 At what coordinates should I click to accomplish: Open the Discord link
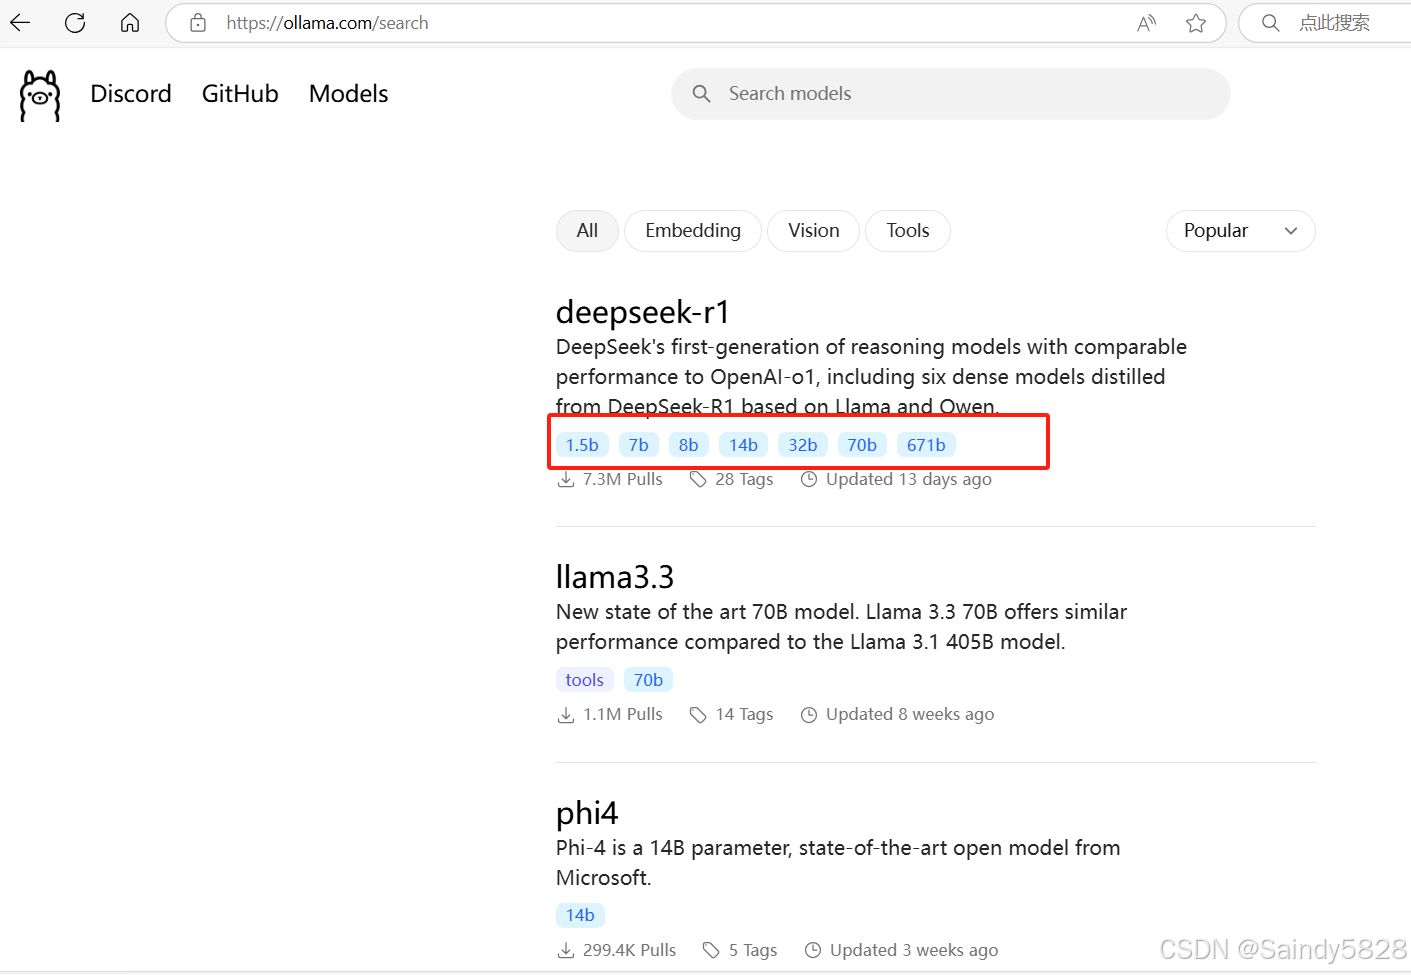[x=131, y=94]
